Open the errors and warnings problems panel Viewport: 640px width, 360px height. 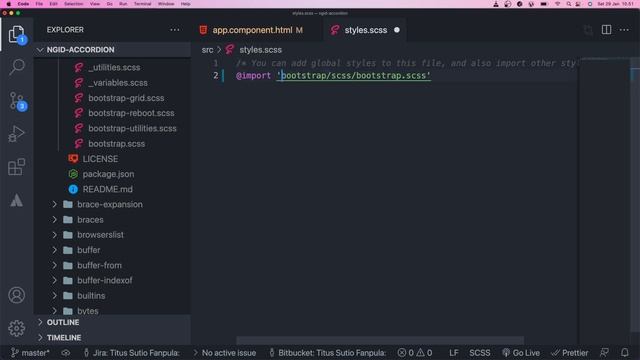point(415,353)
